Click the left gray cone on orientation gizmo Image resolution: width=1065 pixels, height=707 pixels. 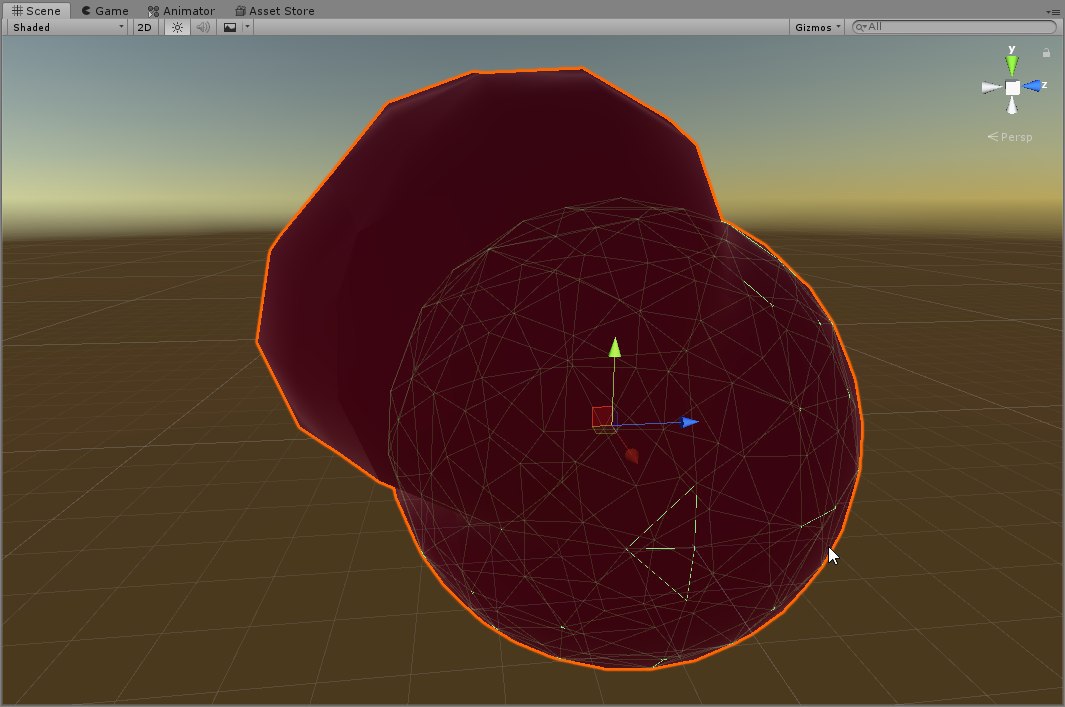(990, 88)
